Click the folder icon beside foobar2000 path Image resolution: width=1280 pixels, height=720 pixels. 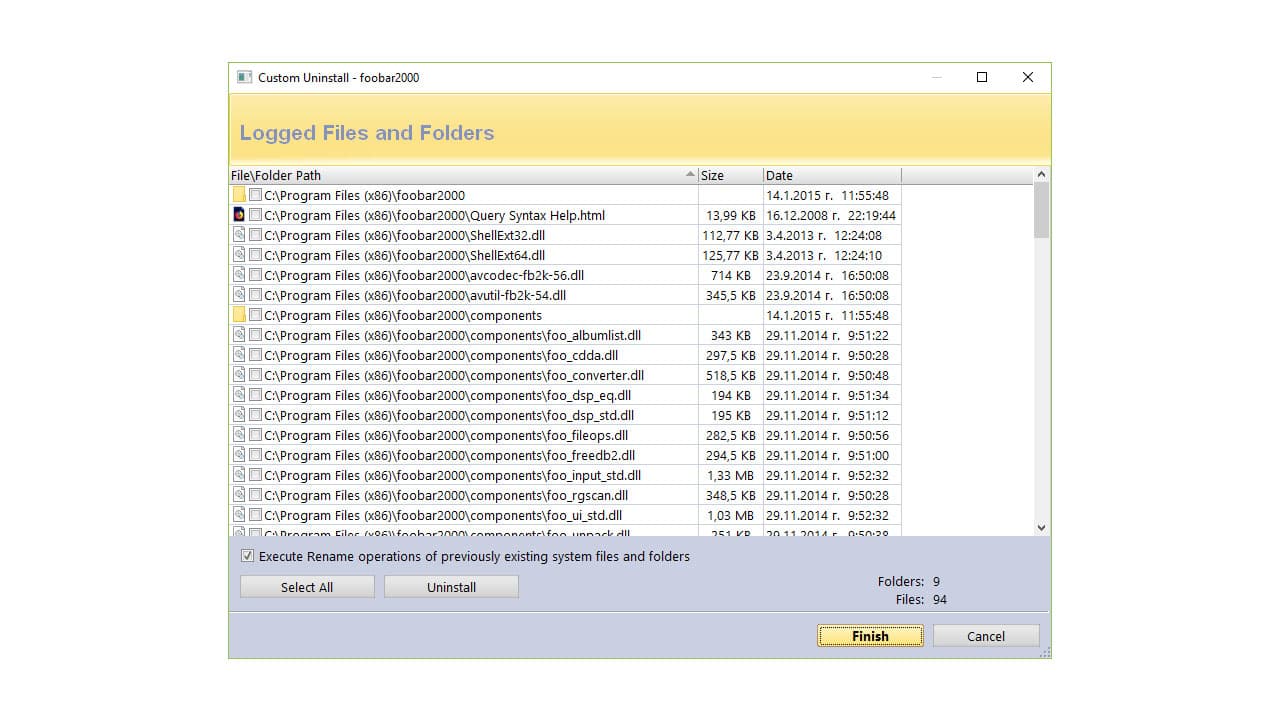238,195
